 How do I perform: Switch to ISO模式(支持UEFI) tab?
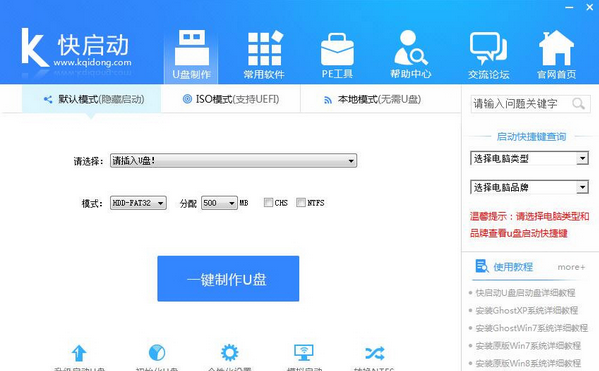click(231, 99)
